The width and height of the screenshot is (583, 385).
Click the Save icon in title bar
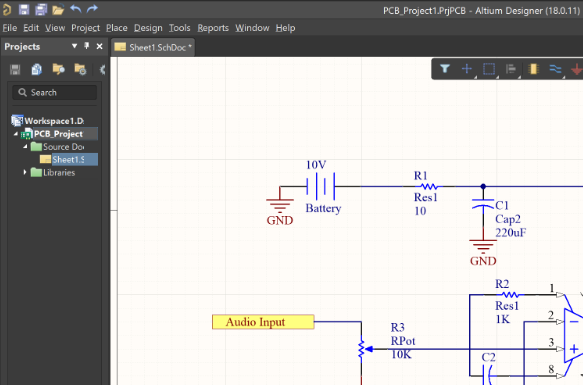click(24, 9)
